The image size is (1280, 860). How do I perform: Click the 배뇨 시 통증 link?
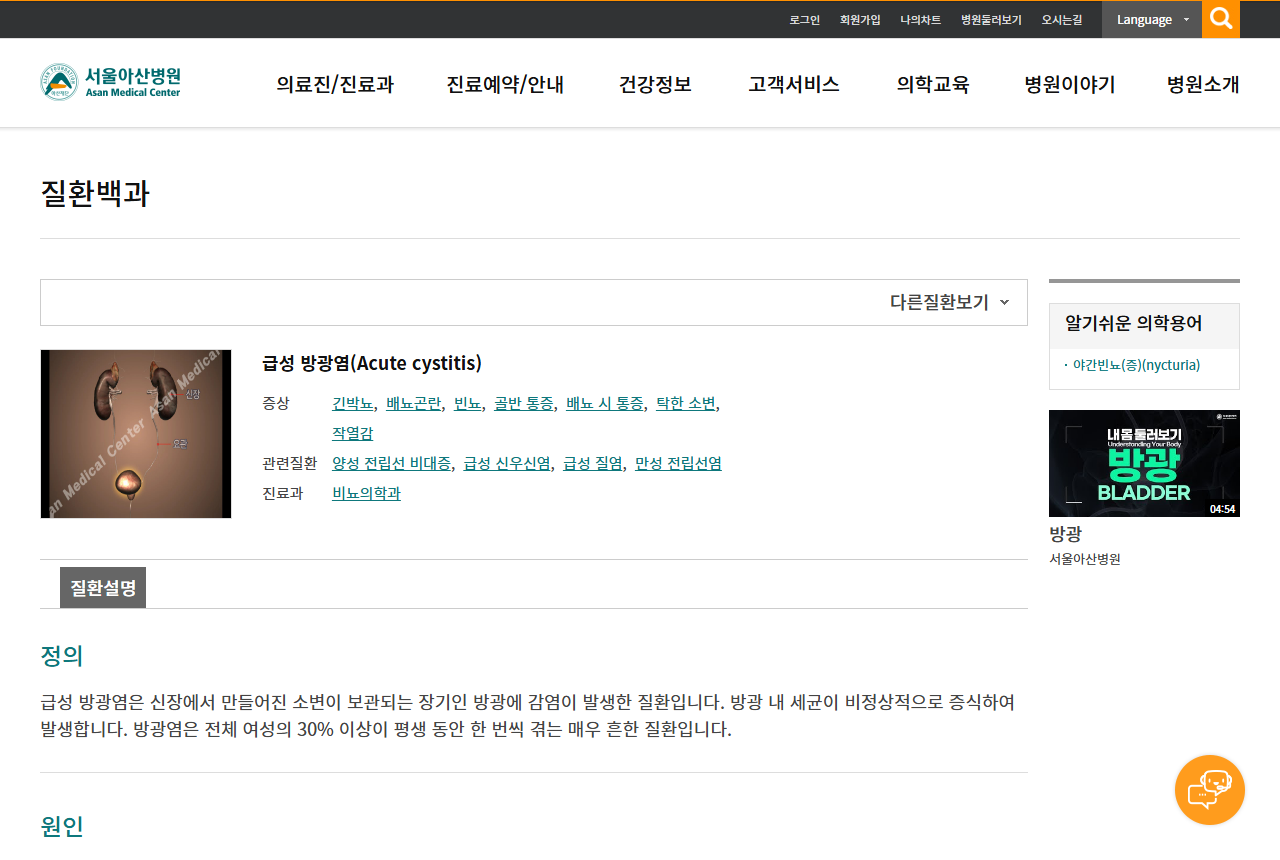point(605,404)
